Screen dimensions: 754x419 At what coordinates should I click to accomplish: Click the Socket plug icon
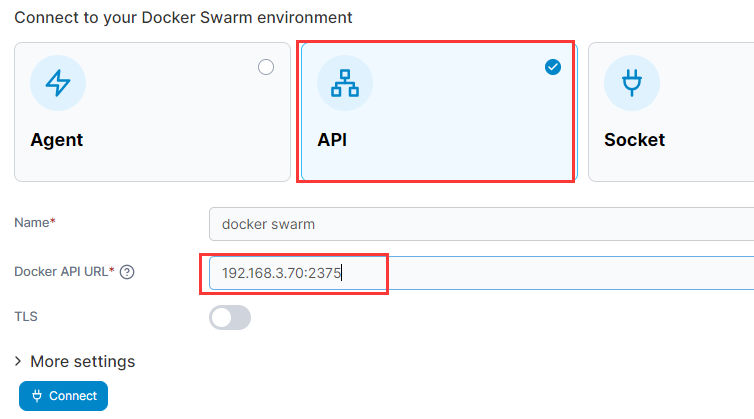pyautogui.click(x=631, y=84)
